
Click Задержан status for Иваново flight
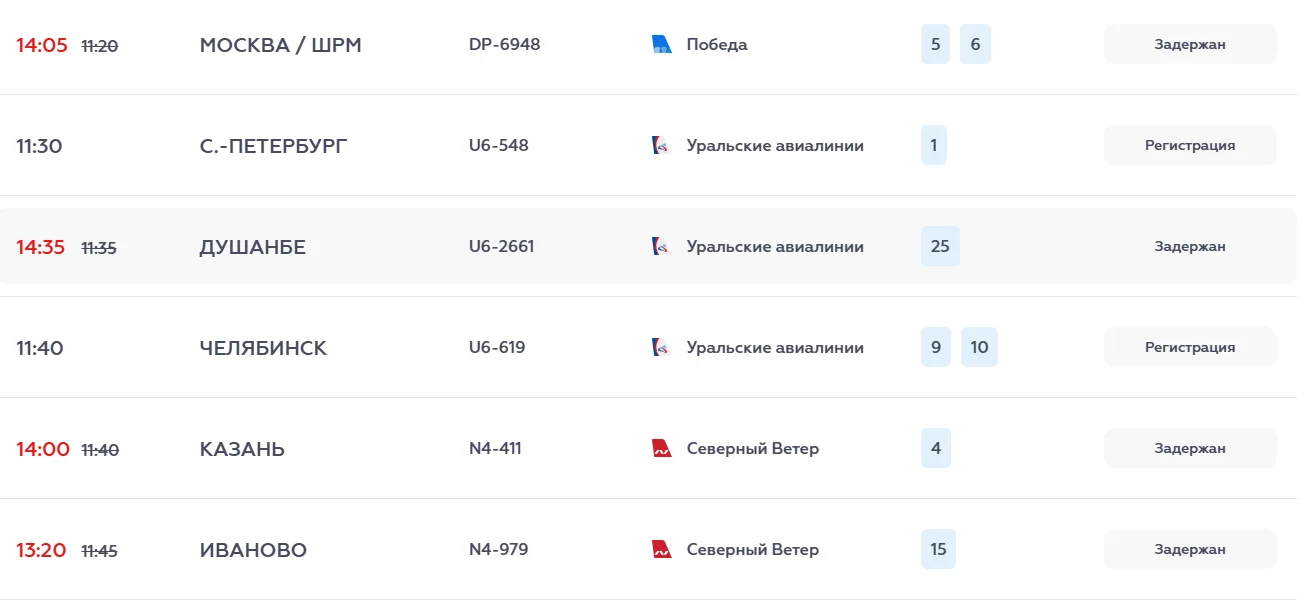coord(1190,549)
